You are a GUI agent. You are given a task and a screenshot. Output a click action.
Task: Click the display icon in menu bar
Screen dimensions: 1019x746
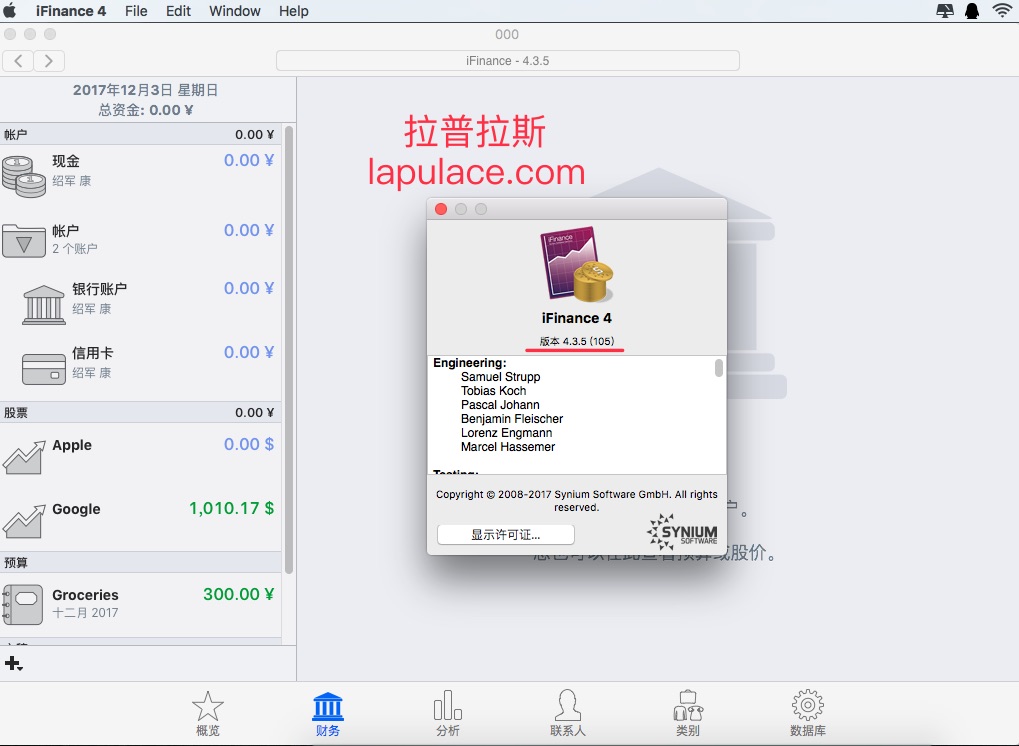945,11
